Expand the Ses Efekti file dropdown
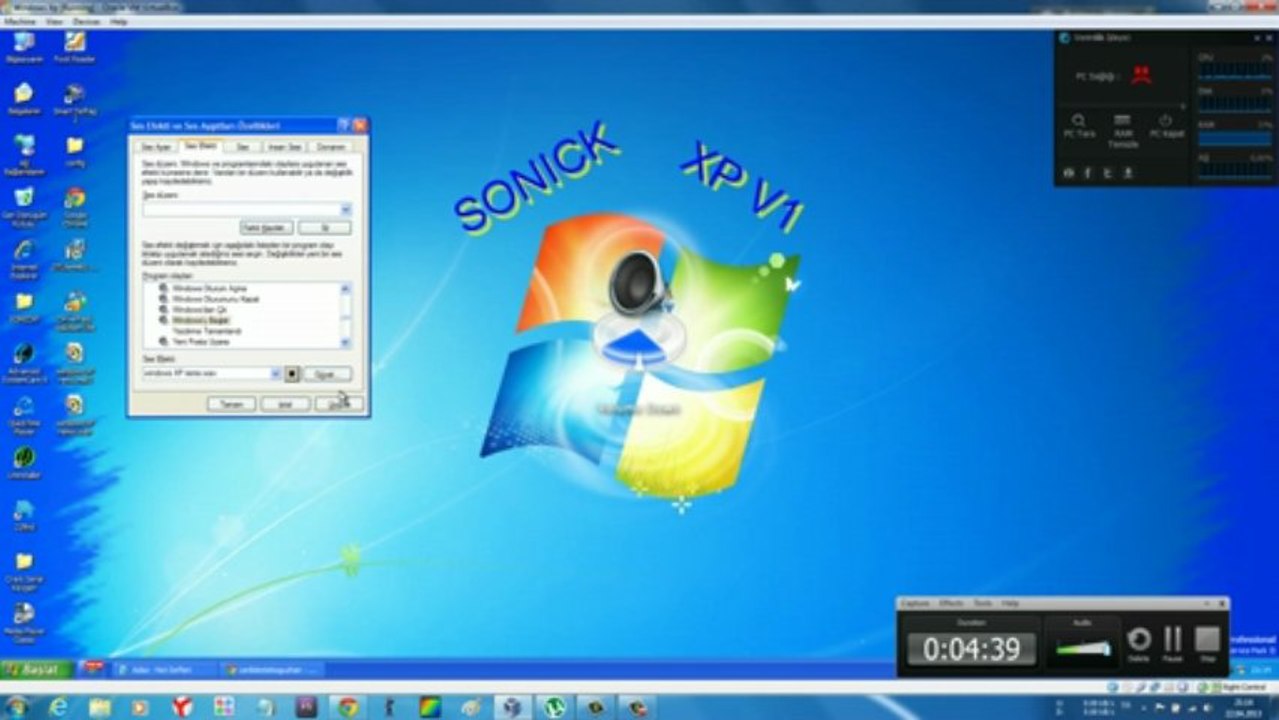The height and width of the screenshot is (720, 1279). [275, 373]
